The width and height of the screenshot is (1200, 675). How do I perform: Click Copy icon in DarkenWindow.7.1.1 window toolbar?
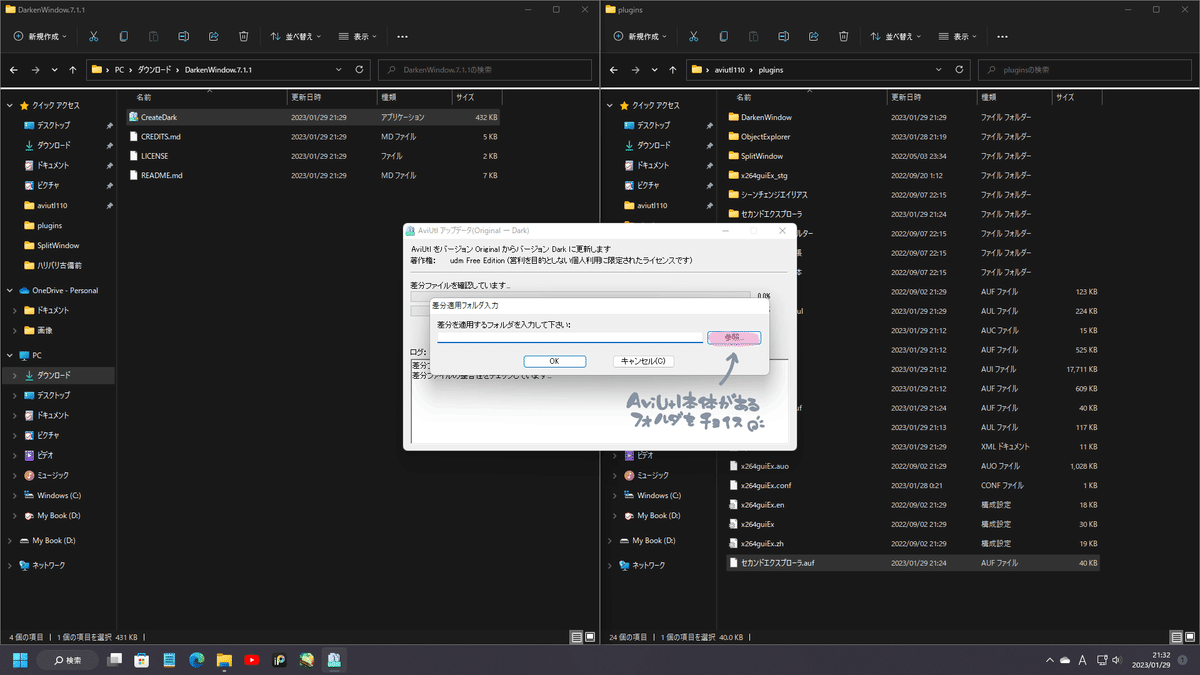[x=123, y=36]
